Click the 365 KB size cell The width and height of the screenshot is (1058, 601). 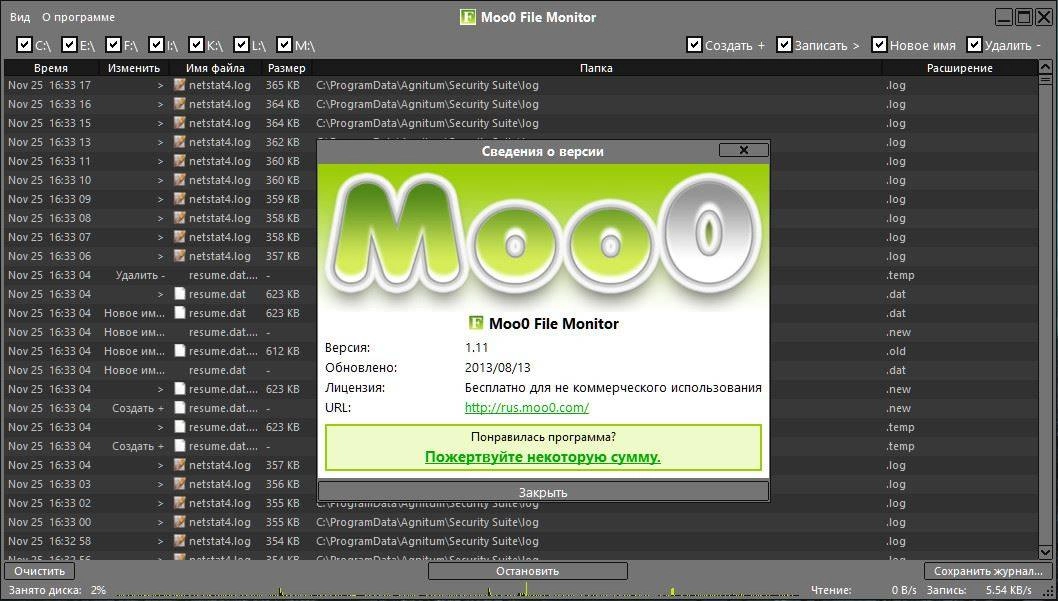coord(283,85)
